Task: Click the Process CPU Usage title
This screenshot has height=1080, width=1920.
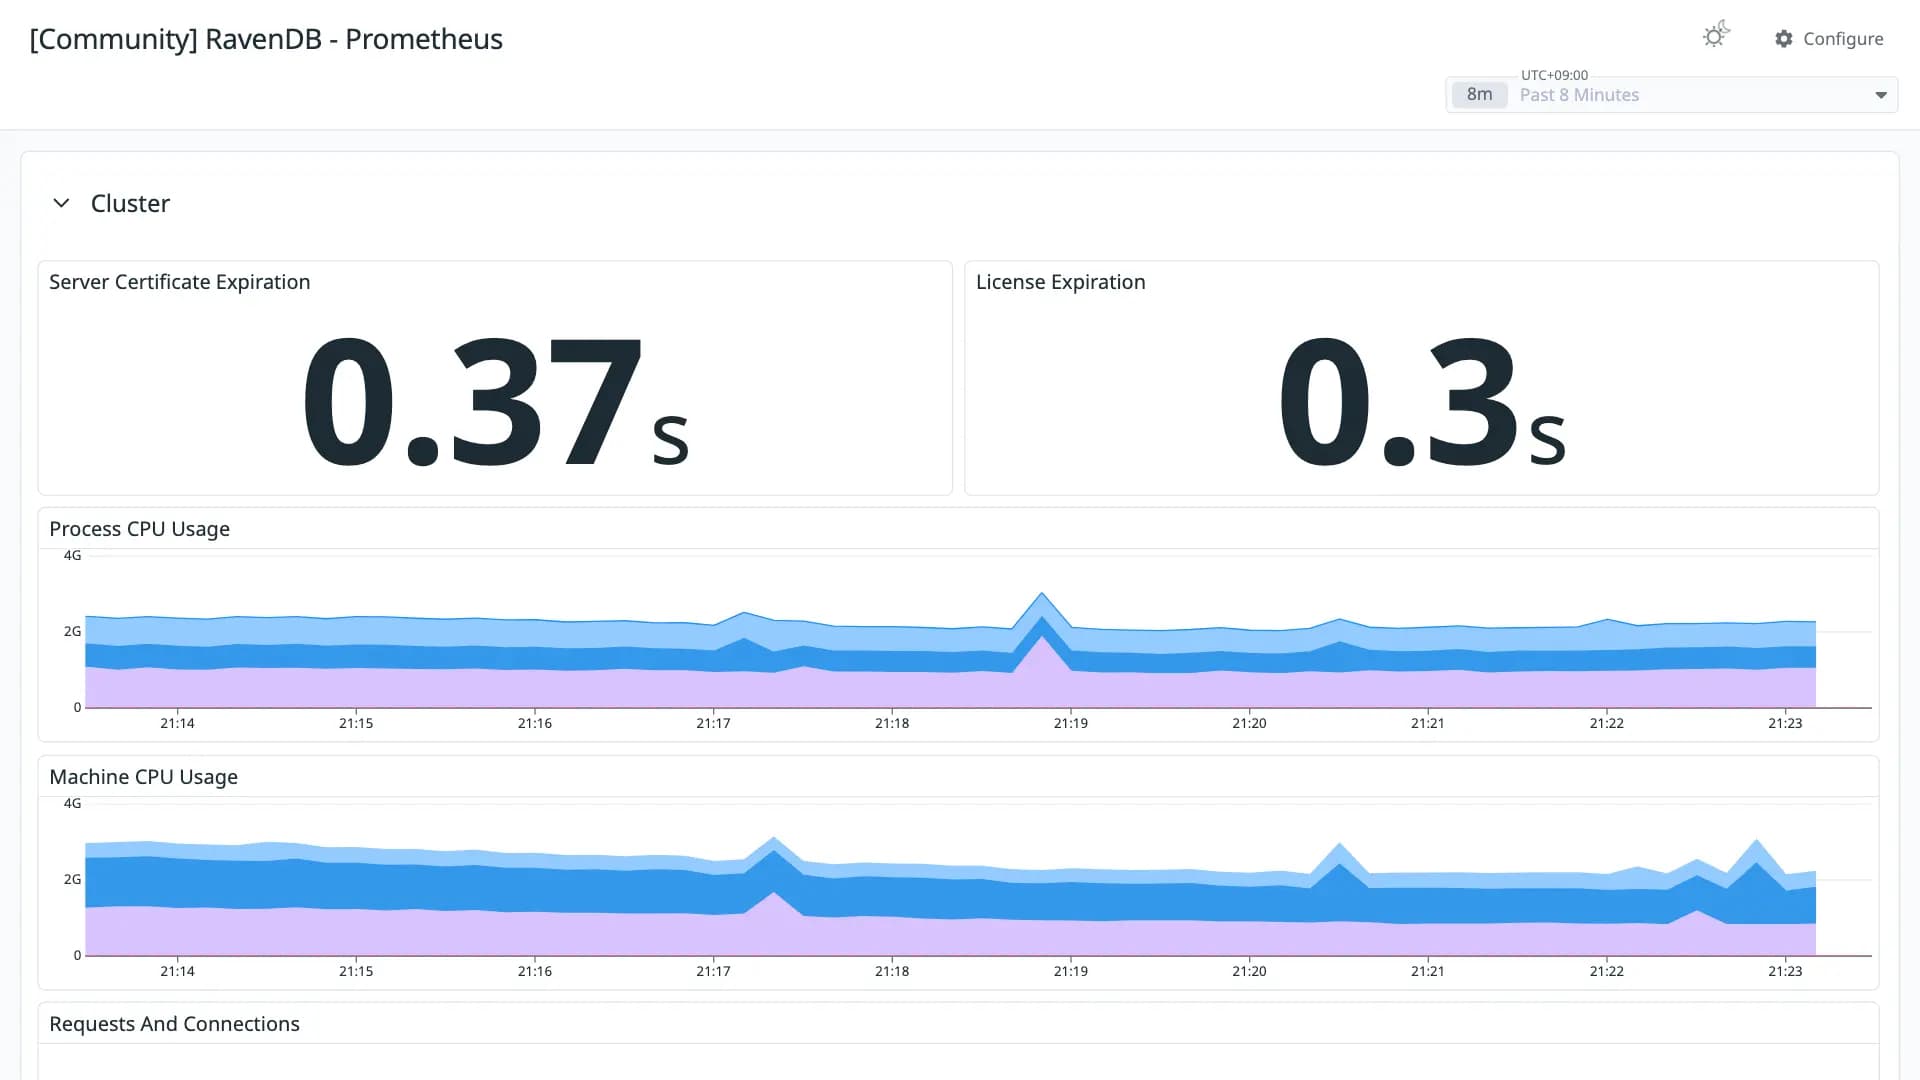Action: point(139,529)
